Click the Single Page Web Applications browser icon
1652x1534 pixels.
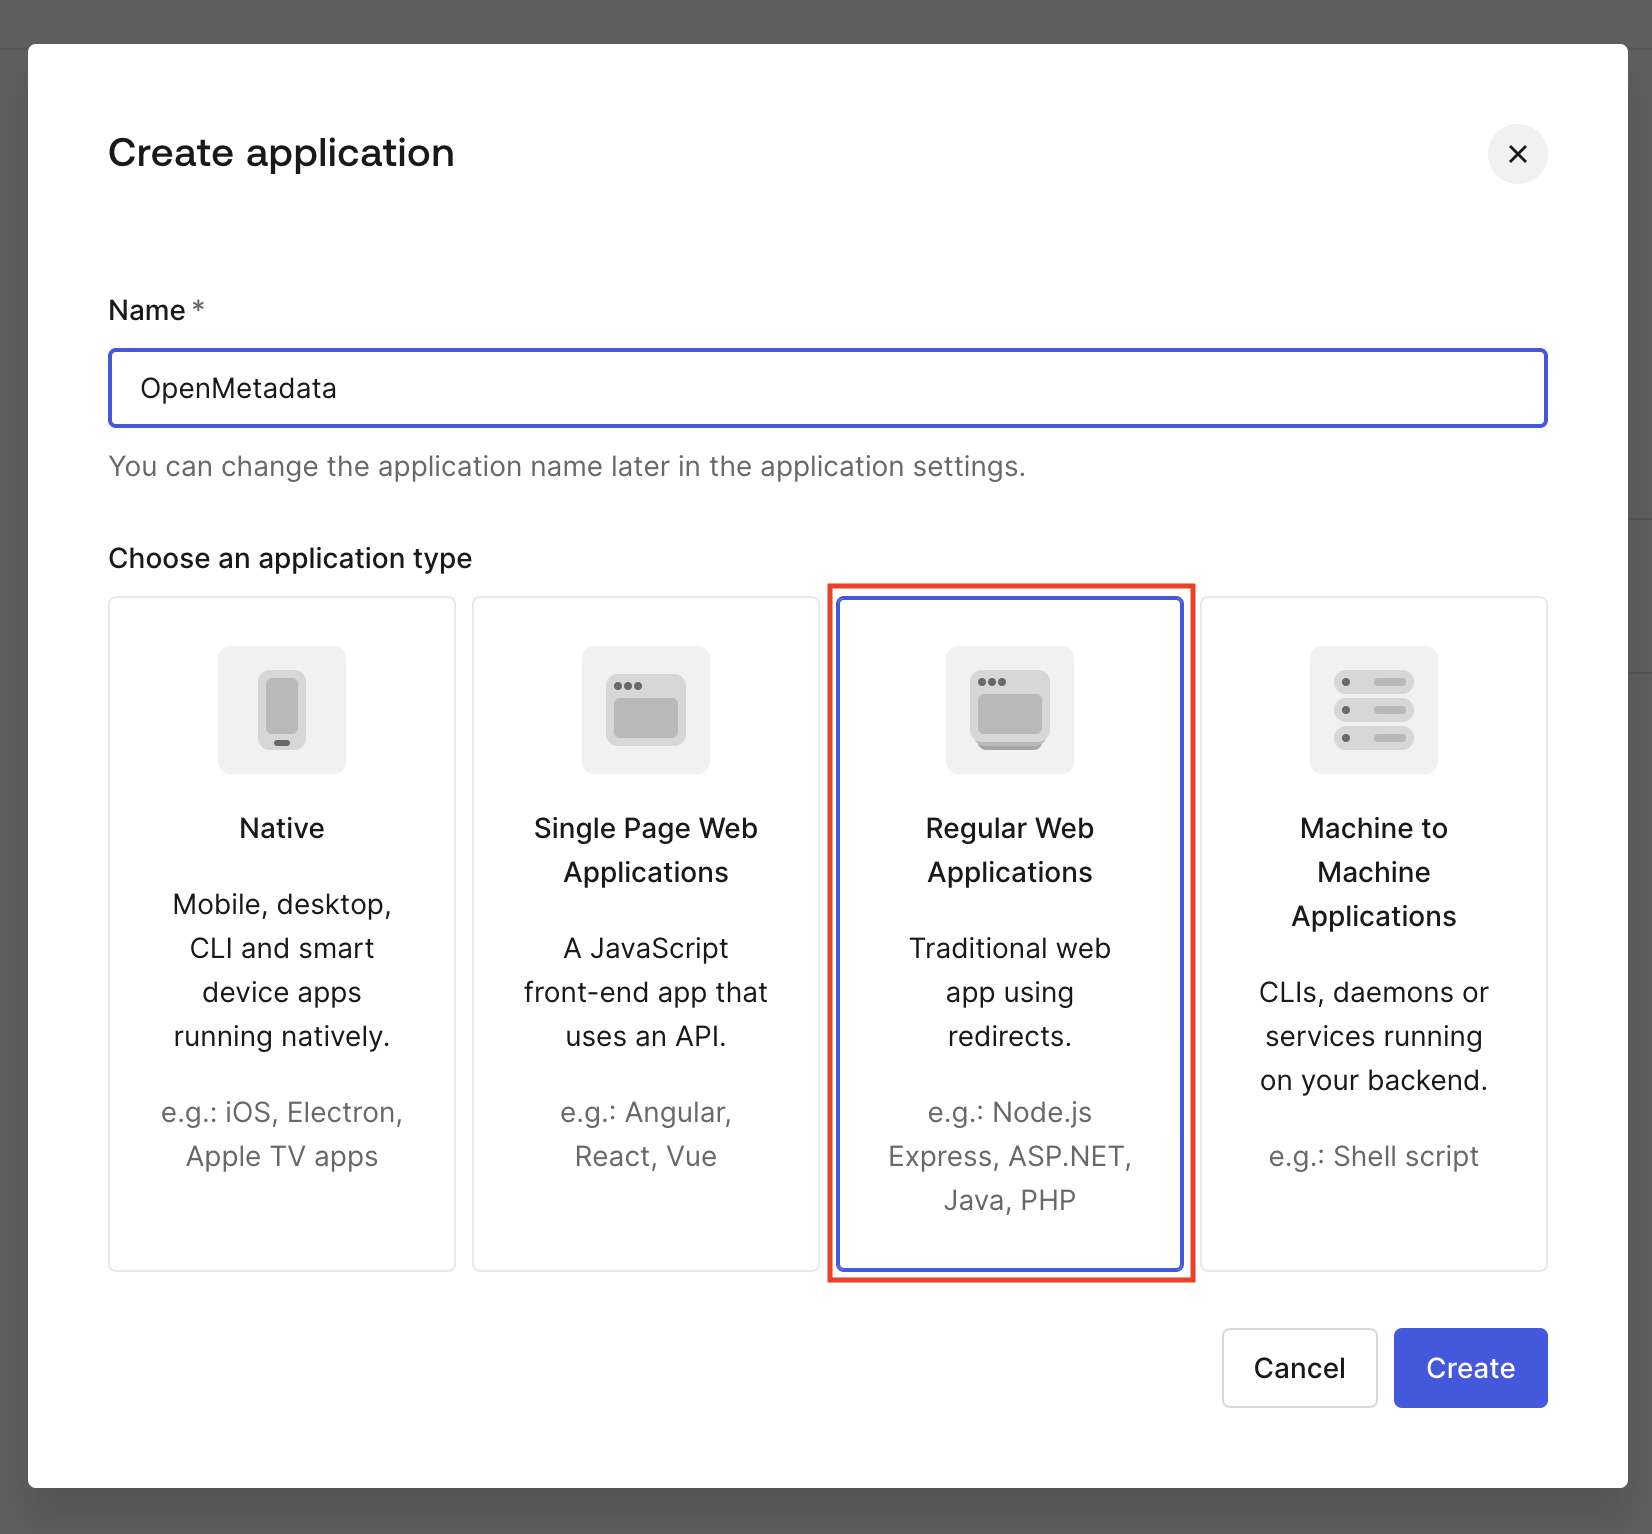tap(645, 710)
